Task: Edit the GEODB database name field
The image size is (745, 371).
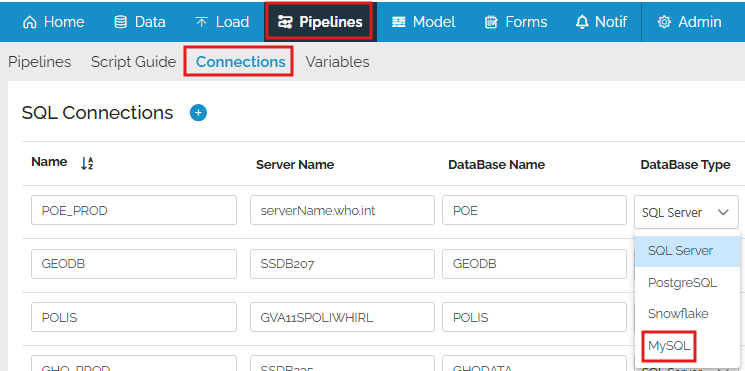Action: [534, 264]
